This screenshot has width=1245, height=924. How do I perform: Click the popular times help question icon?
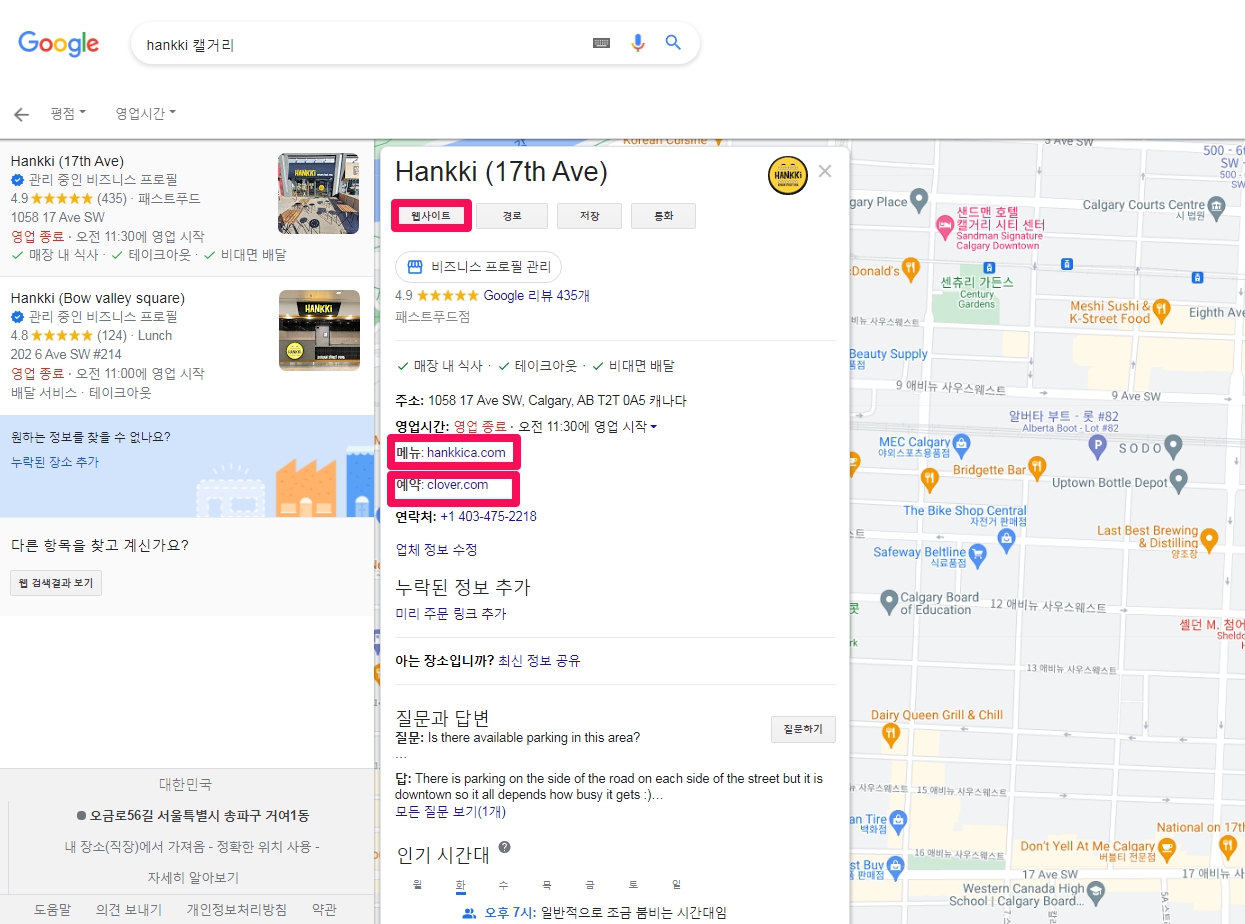point(504,847)
